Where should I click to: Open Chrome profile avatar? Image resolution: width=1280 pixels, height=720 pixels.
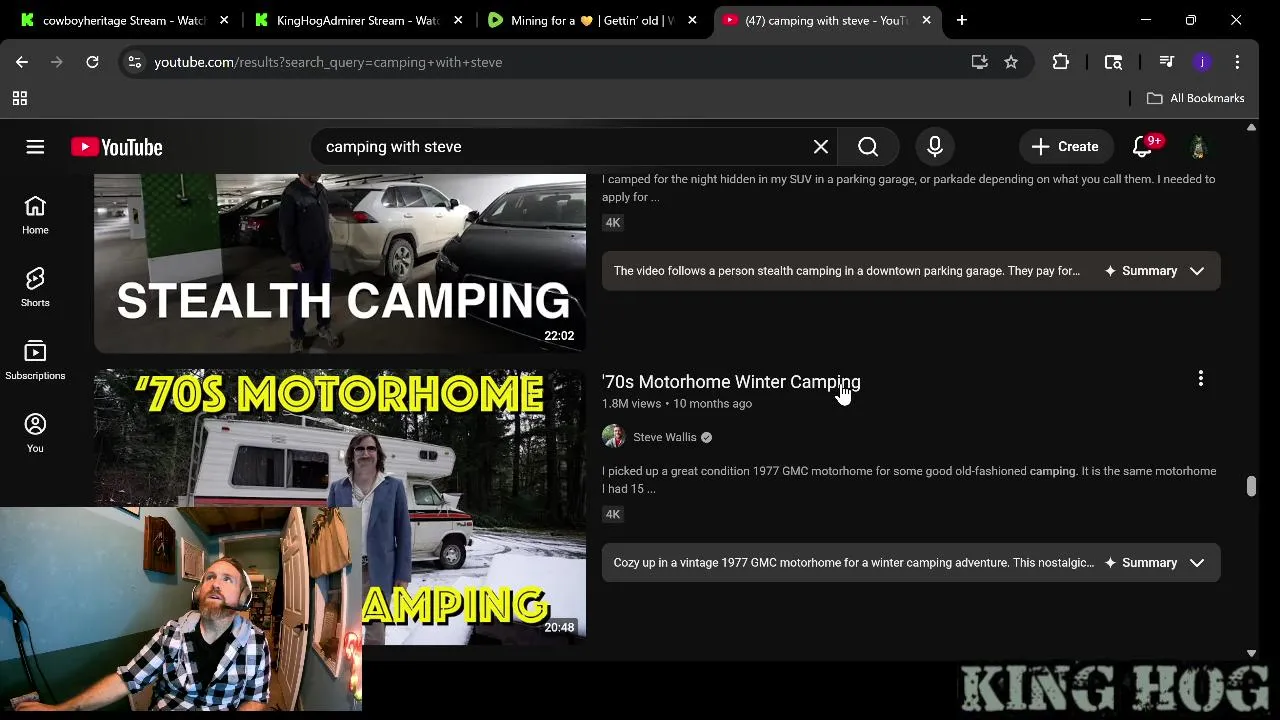pyautogui.click(x=1202, y=62)
